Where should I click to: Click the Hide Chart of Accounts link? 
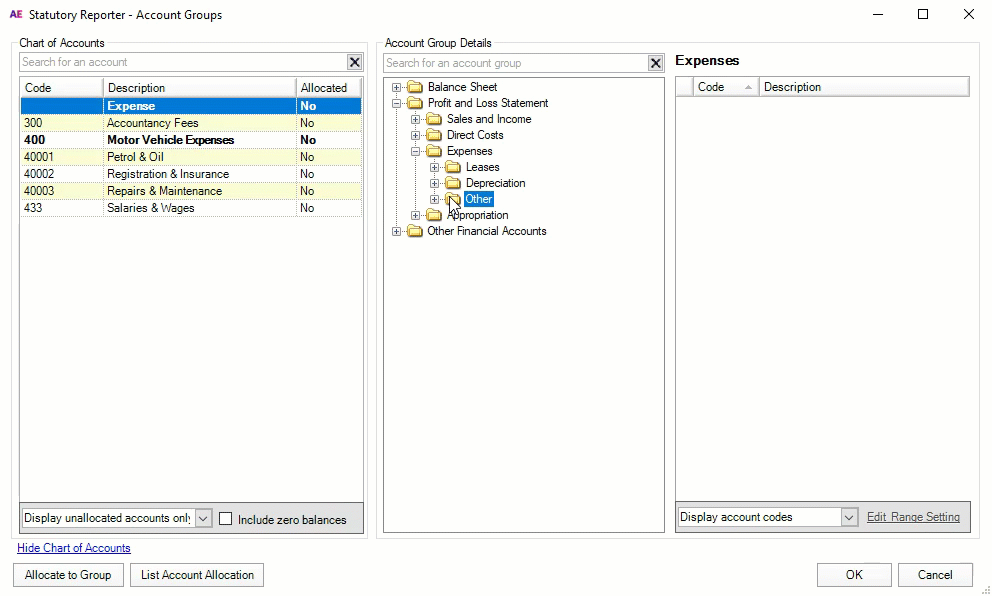tap(74, 548)
